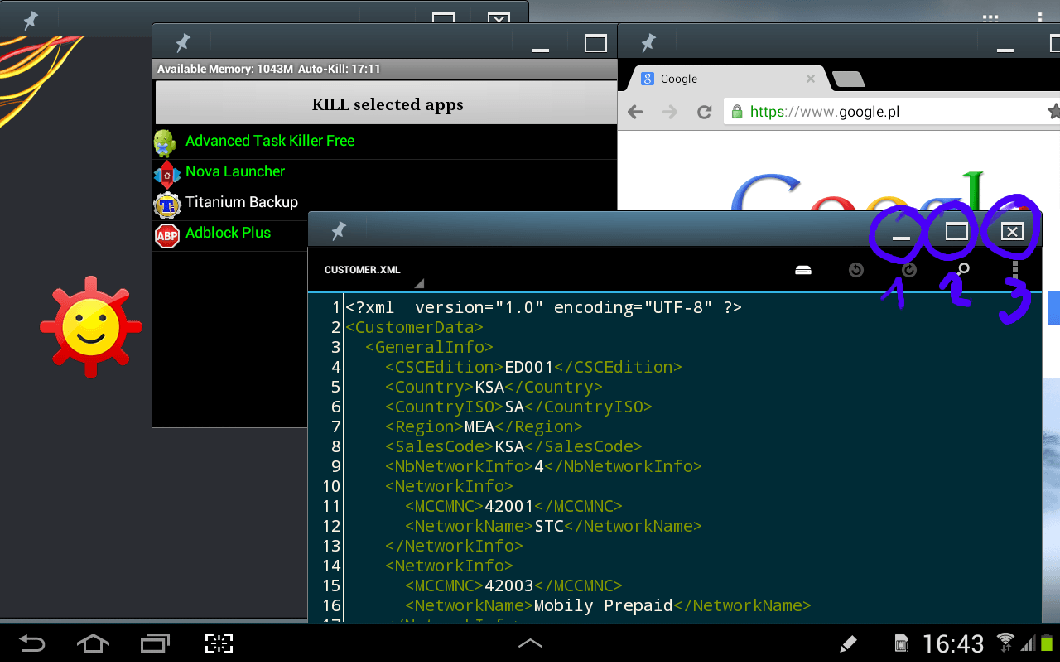Click the Nova Launcher app icon
This screenshot has height=662, width=1060.
[x=167, y=174]
